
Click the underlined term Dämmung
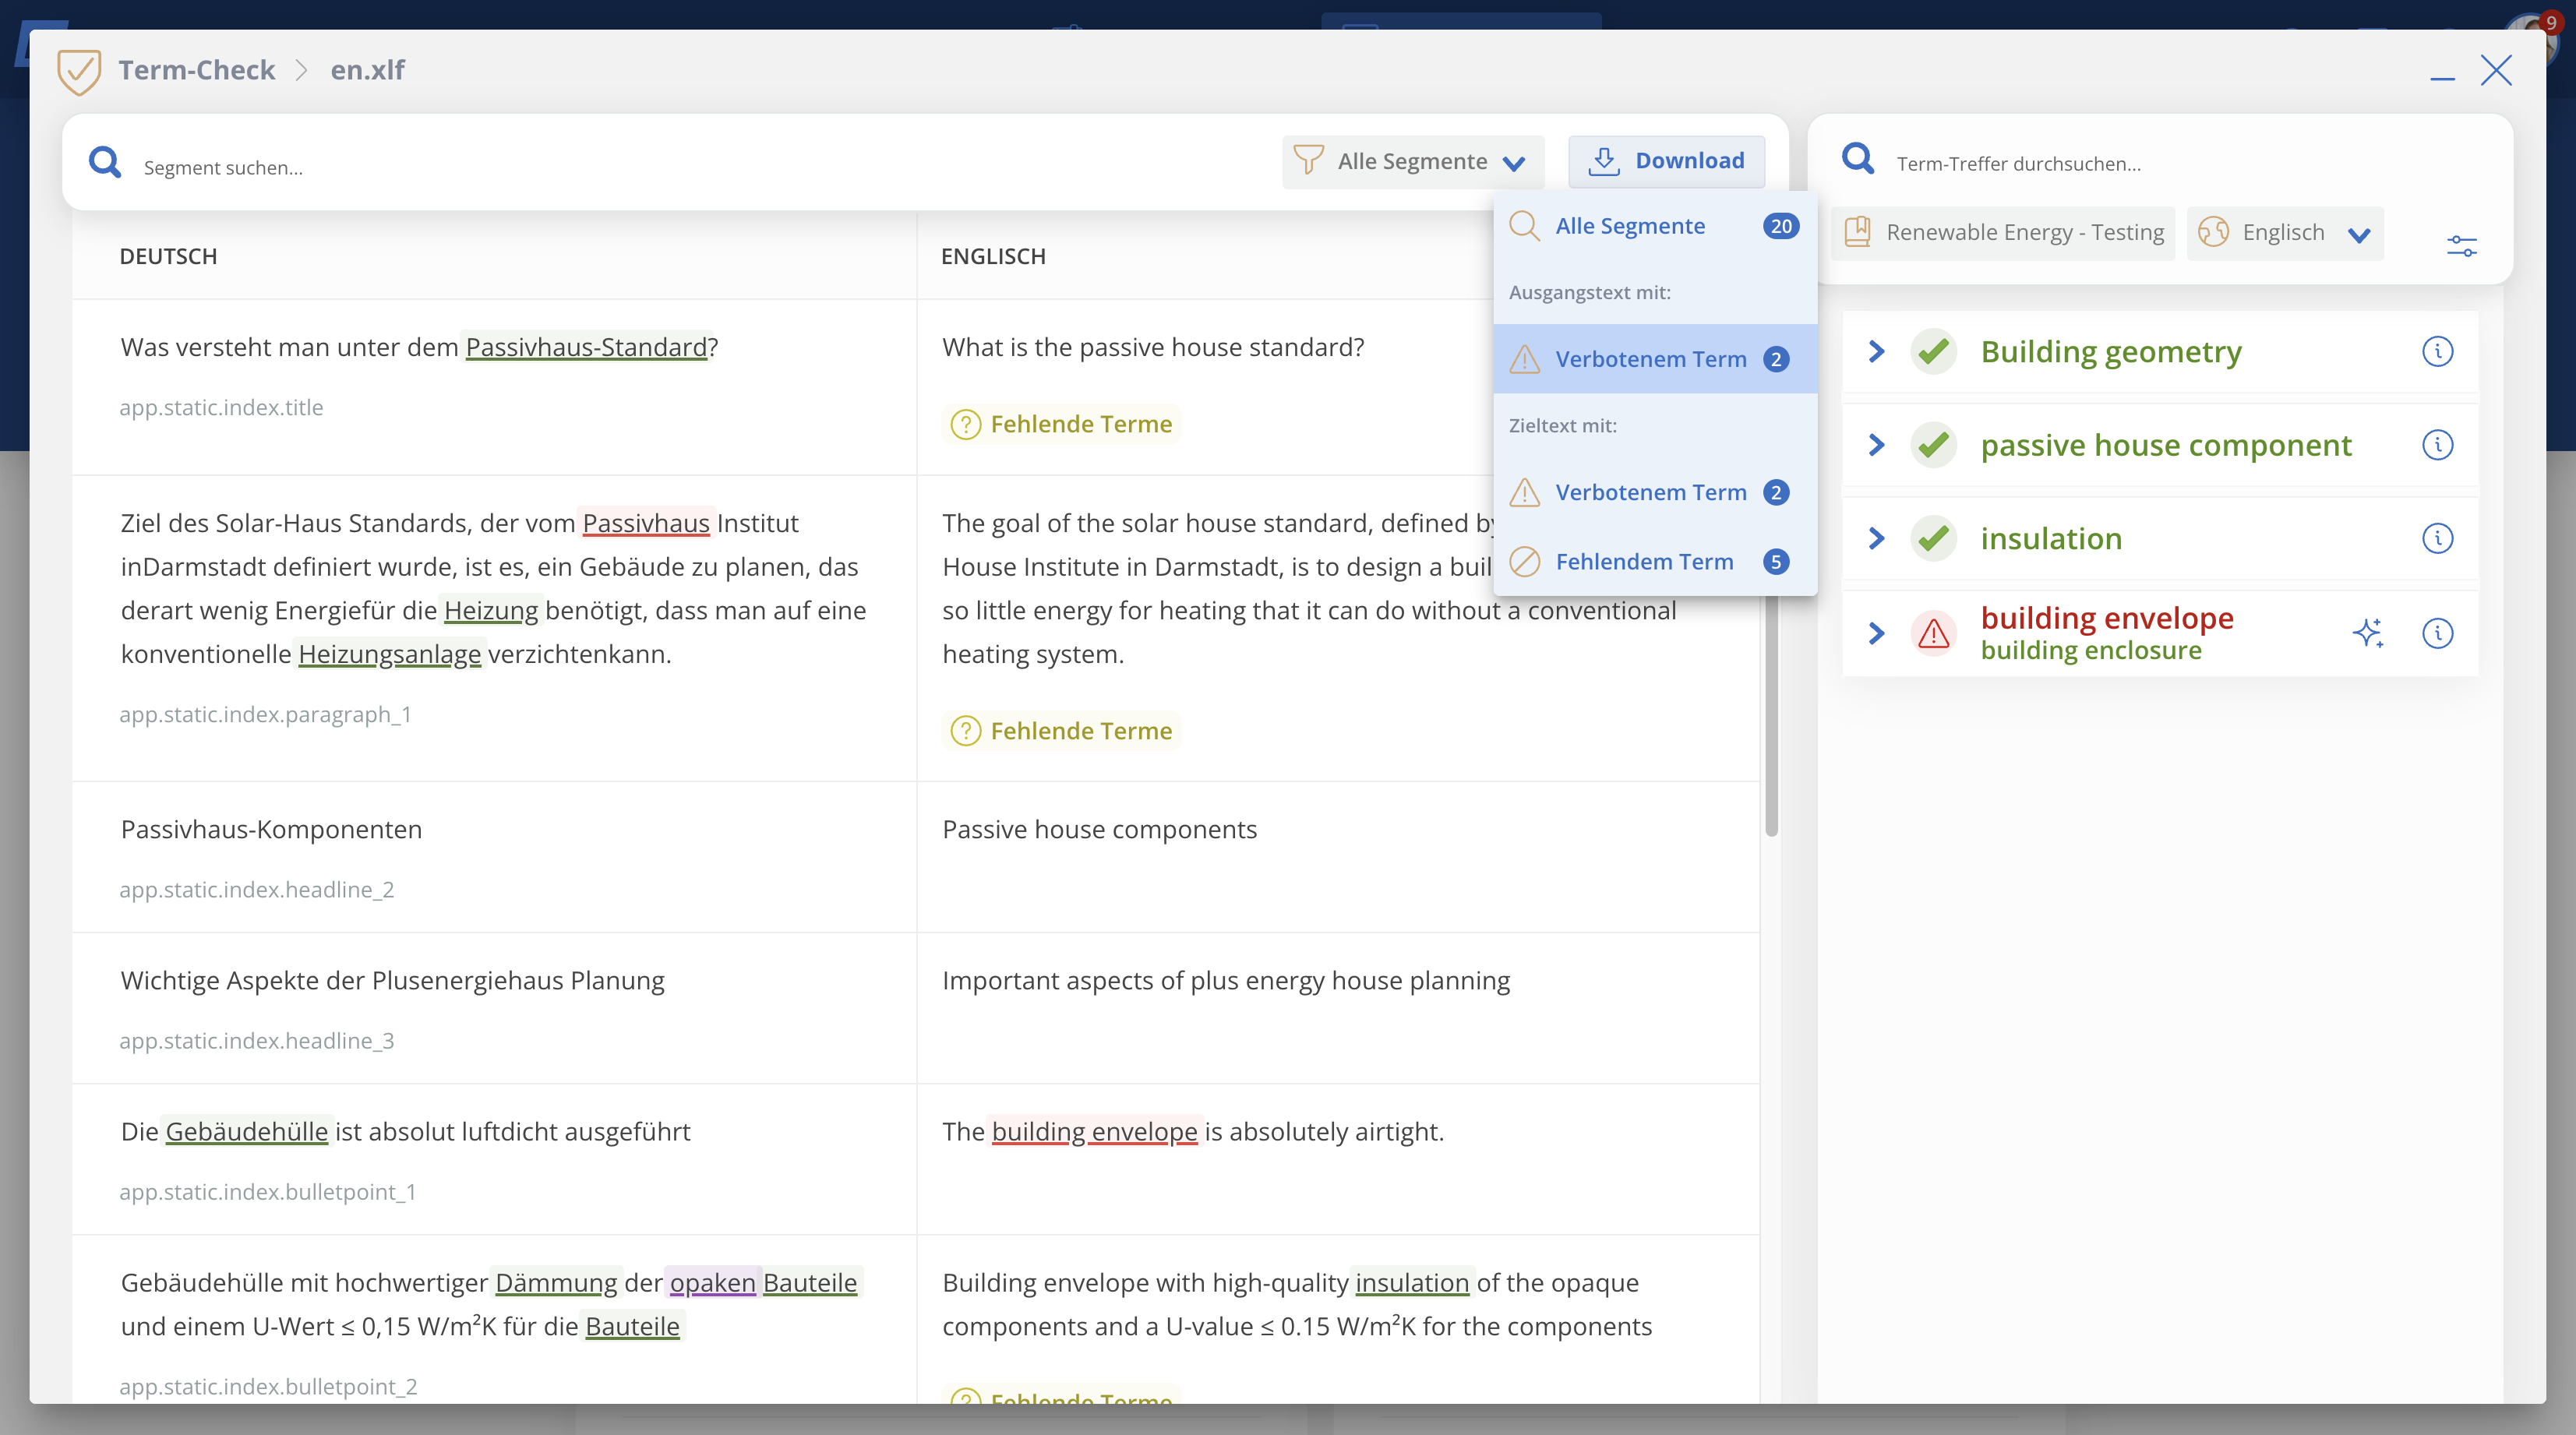point(556,1283)
